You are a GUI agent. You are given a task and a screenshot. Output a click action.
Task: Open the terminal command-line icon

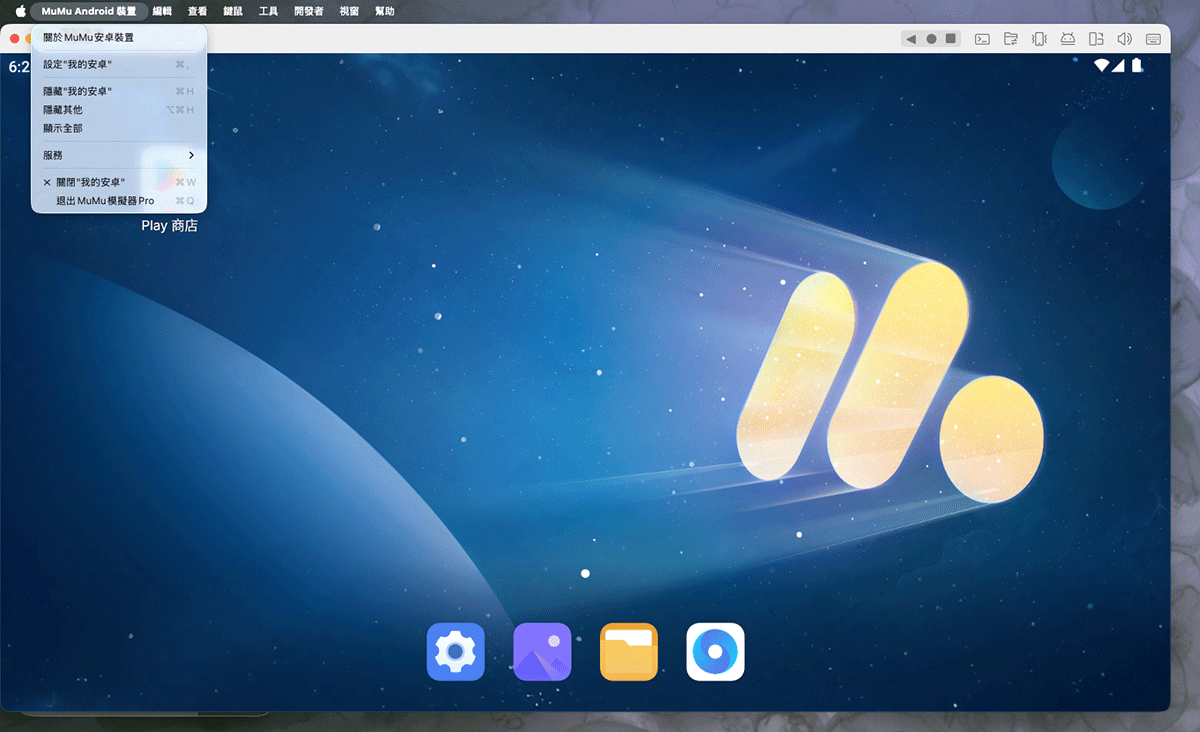pyautogui.click(x=983, y=39)
